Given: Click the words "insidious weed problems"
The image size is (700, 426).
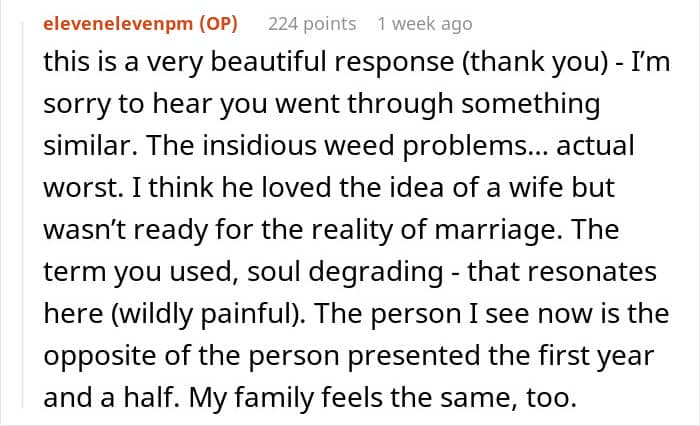Looking at the screenshot, I should pyautogui.click(x=366, y=146).
